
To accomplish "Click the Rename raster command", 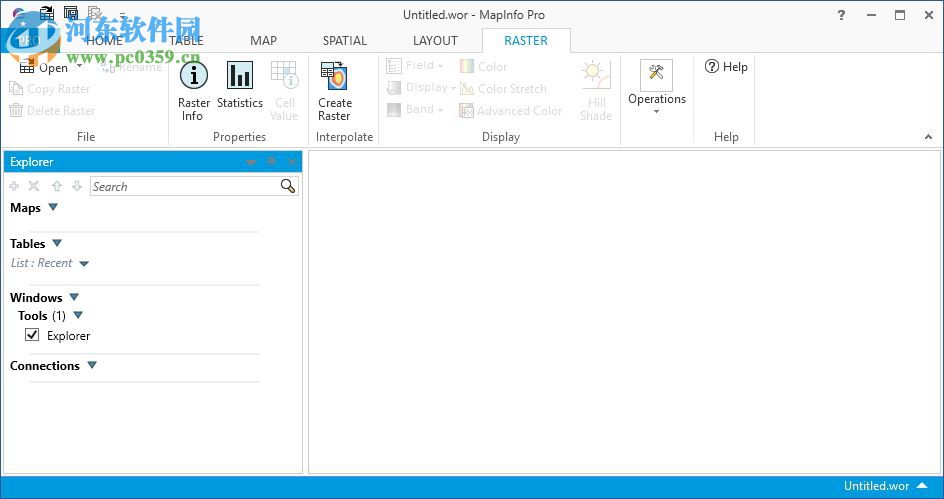I will pos(132,67).
